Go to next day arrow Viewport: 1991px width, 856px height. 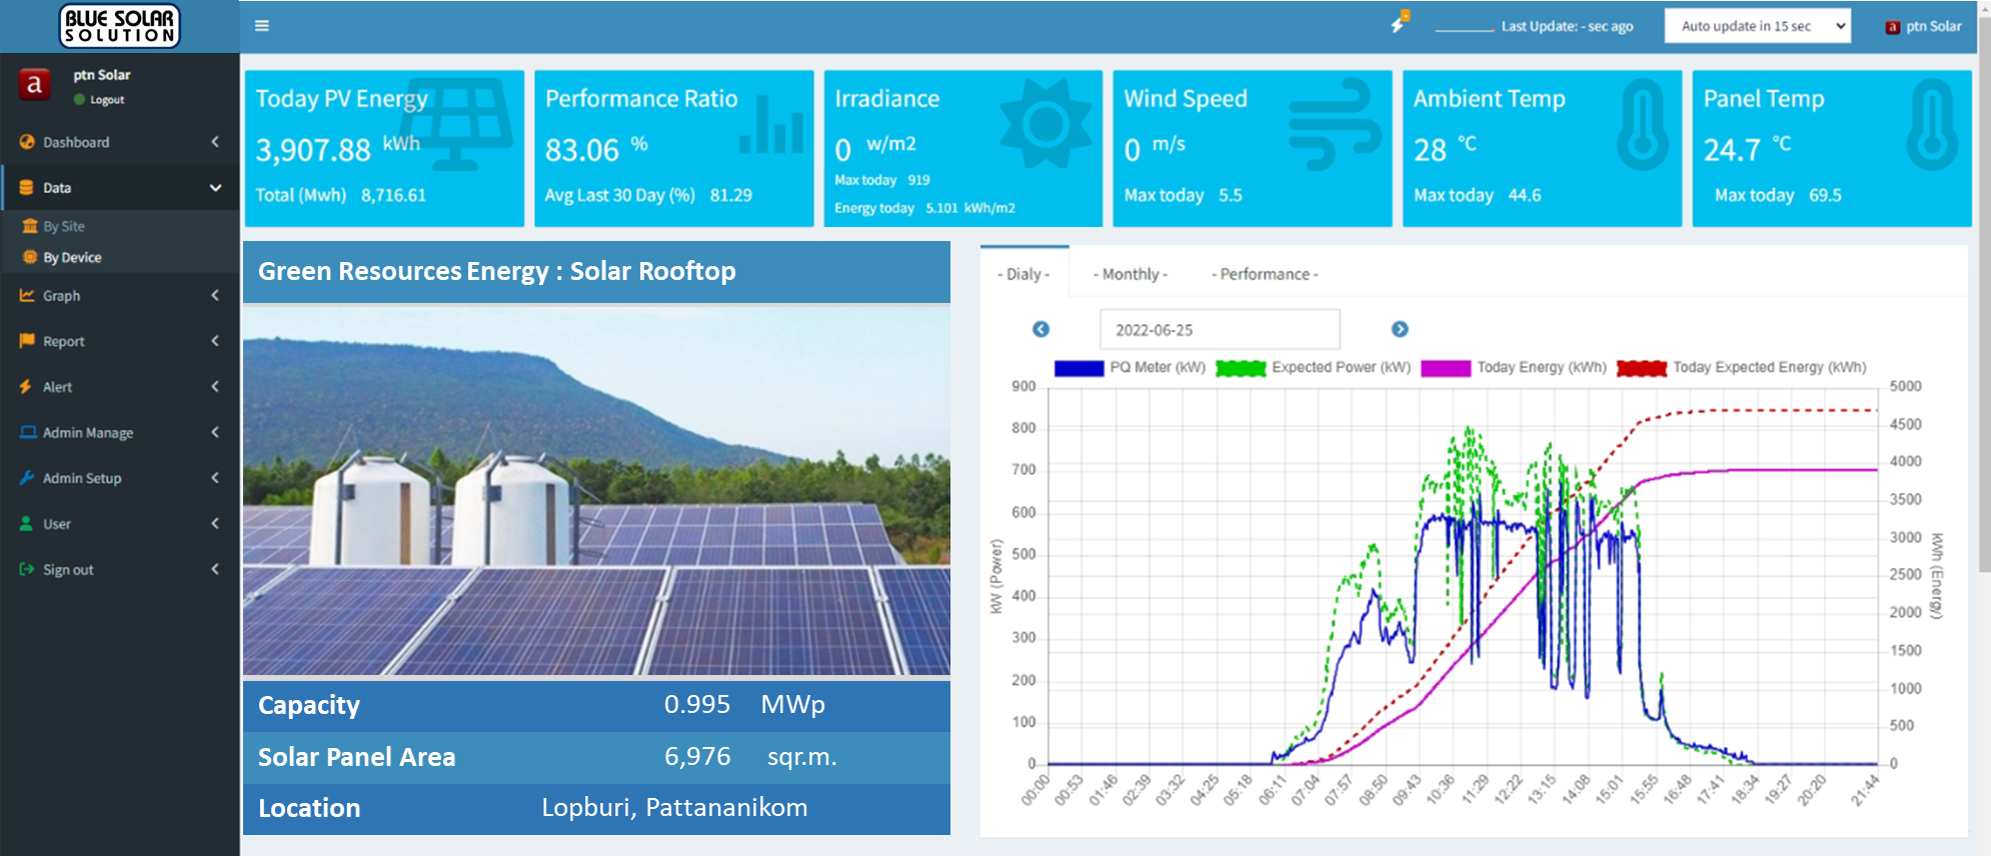(x=1400, y=329)
